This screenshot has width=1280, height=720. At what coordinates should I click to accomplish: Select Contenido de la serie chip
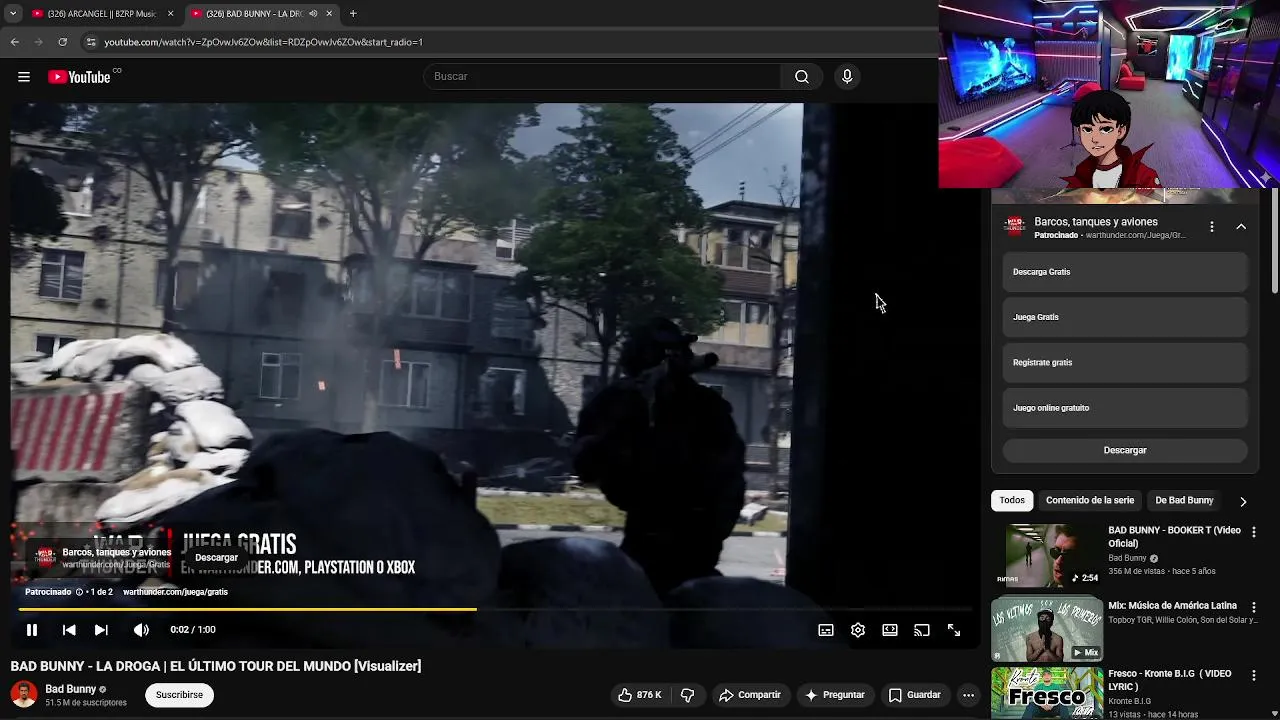click(1090, 500)
